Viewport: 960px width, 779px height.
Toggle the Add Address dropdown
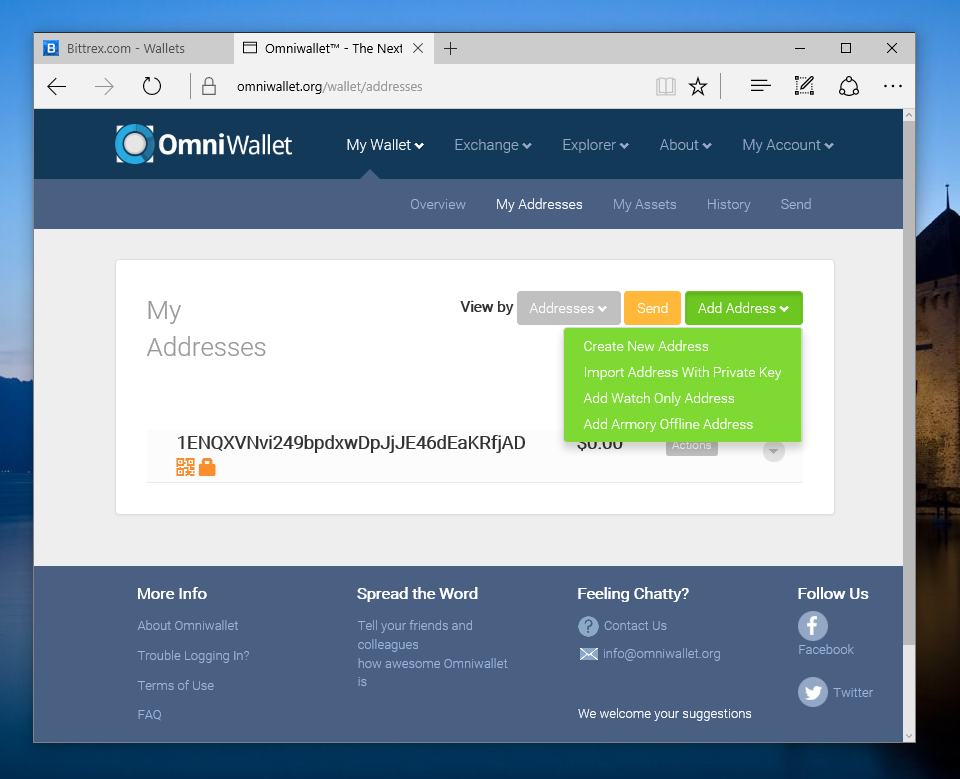pyautogui.click(x=743, y=308)
